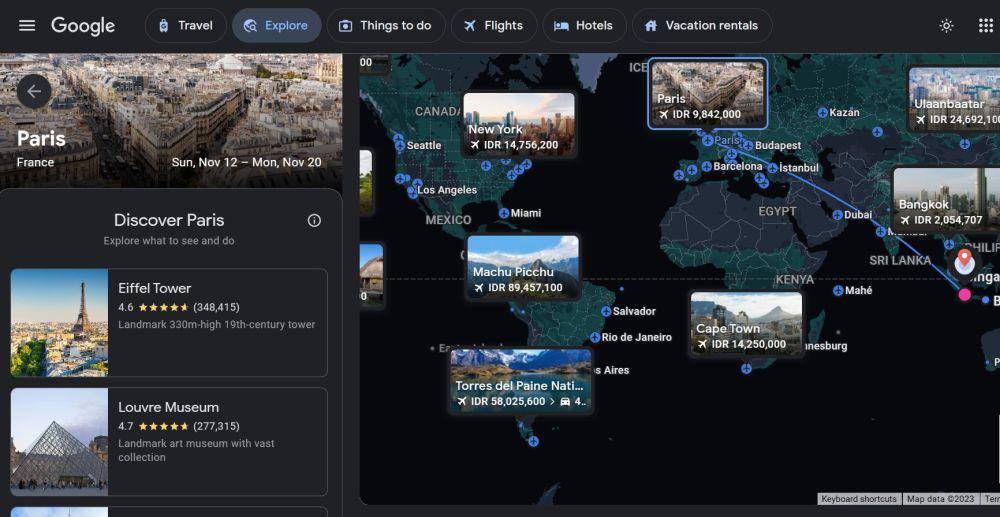
Task: Select the Ulaanbaatar destination card
Action: (x=954, y=99)
